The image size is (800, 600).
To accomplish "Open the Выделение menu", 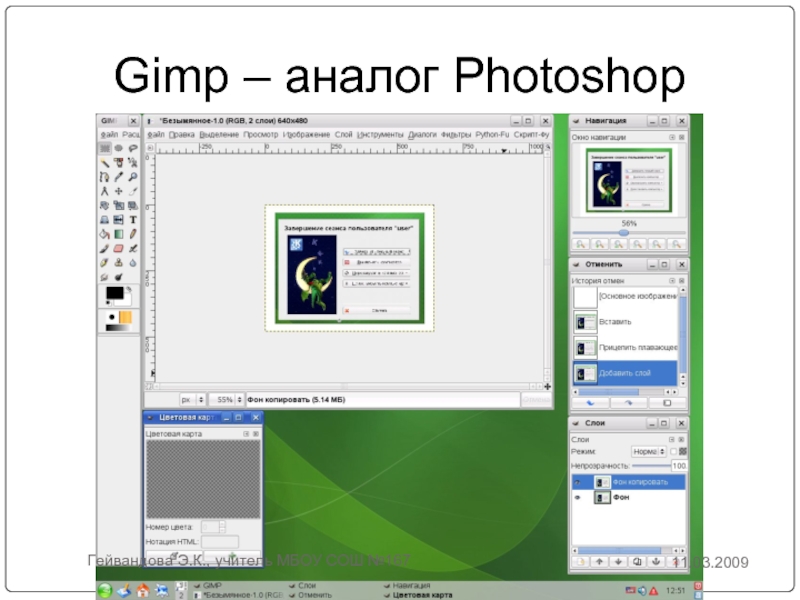I will 219,134.
